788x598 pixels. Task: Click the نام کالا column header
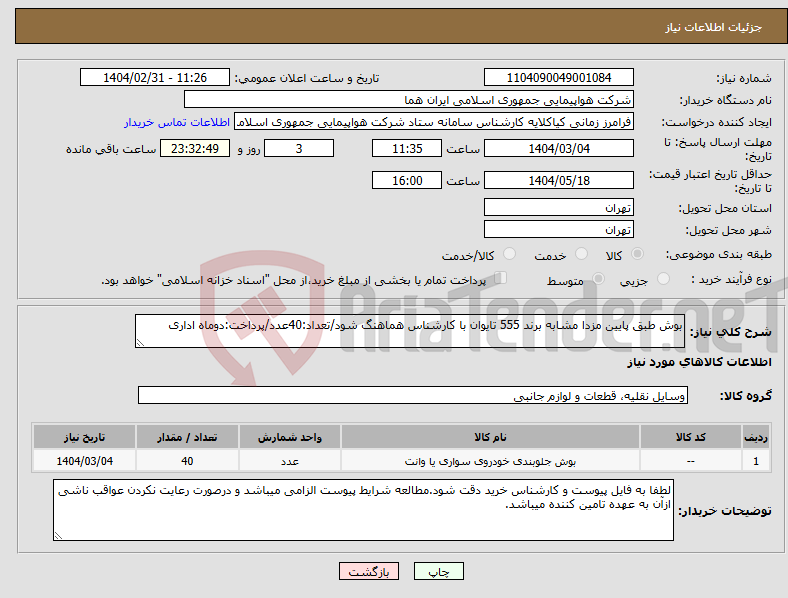point(490,437)
